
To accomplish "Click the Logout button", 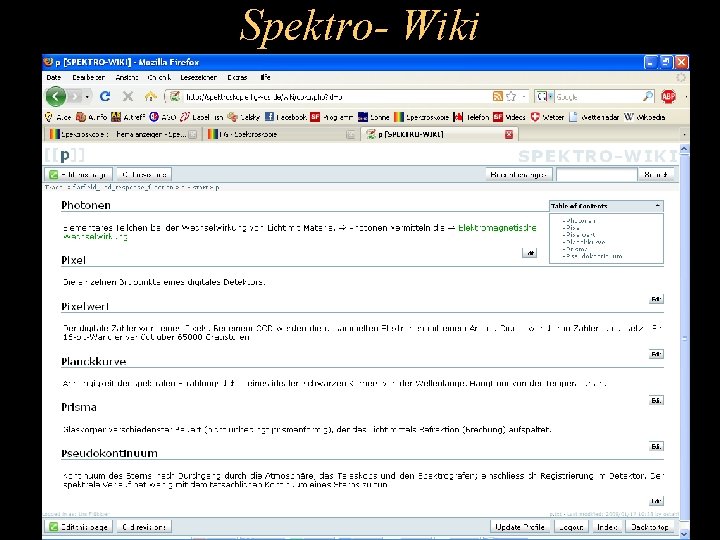I will pyautogui.click(x=571, y=527).
